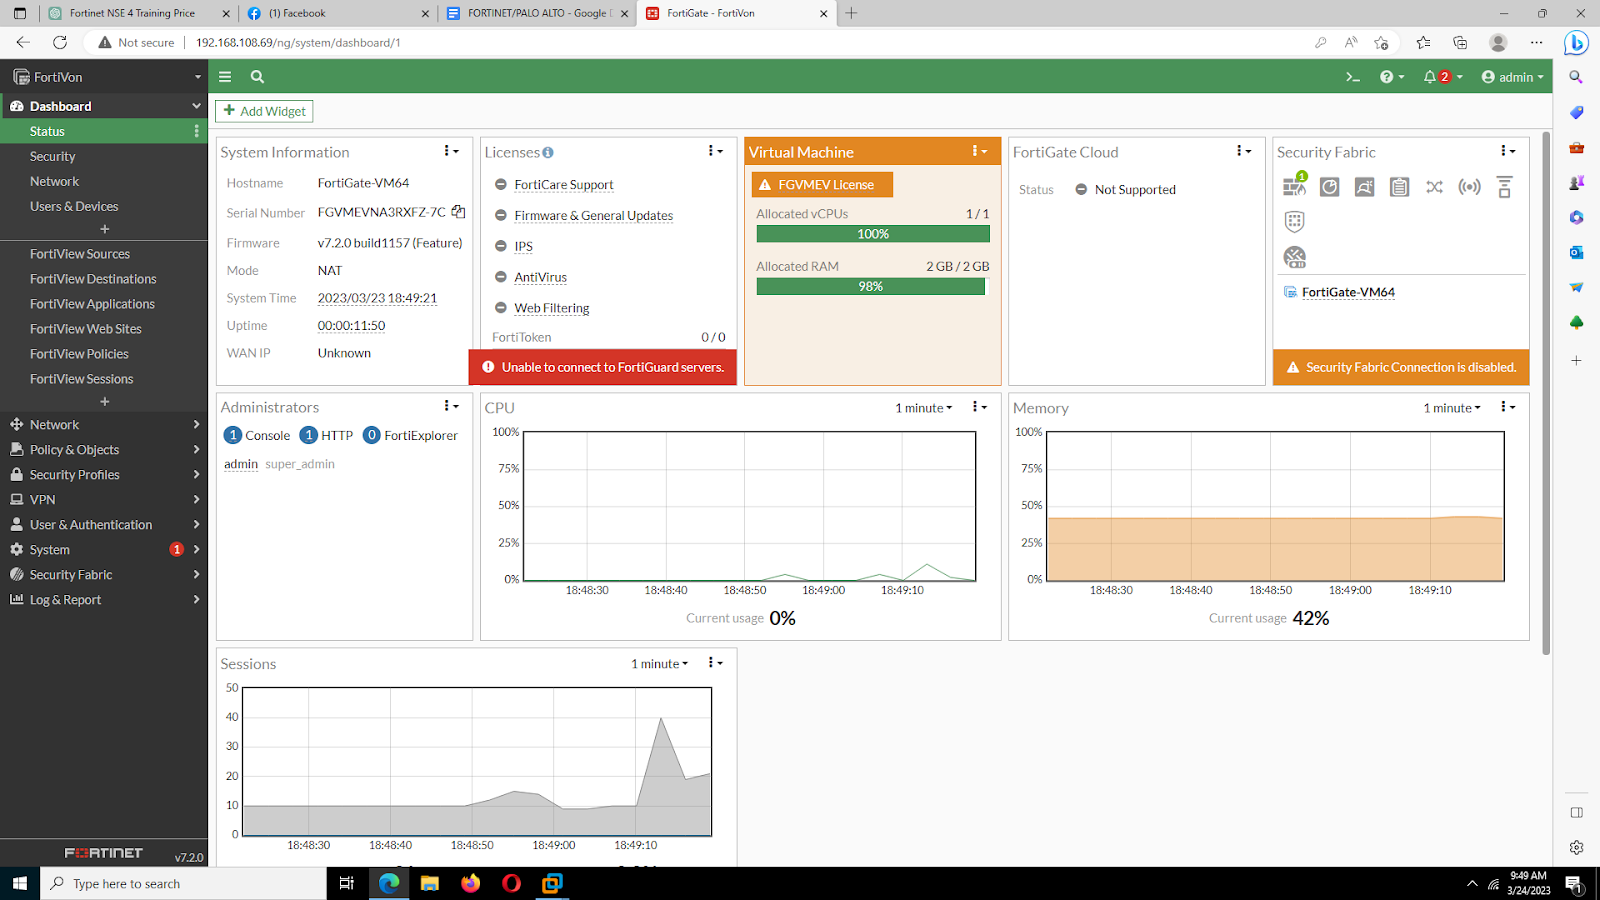Viewport: 1600px width, 900px height.
Task: Click the stacked bars extender icon in Security Fabric
Action: pos(1504,187)
